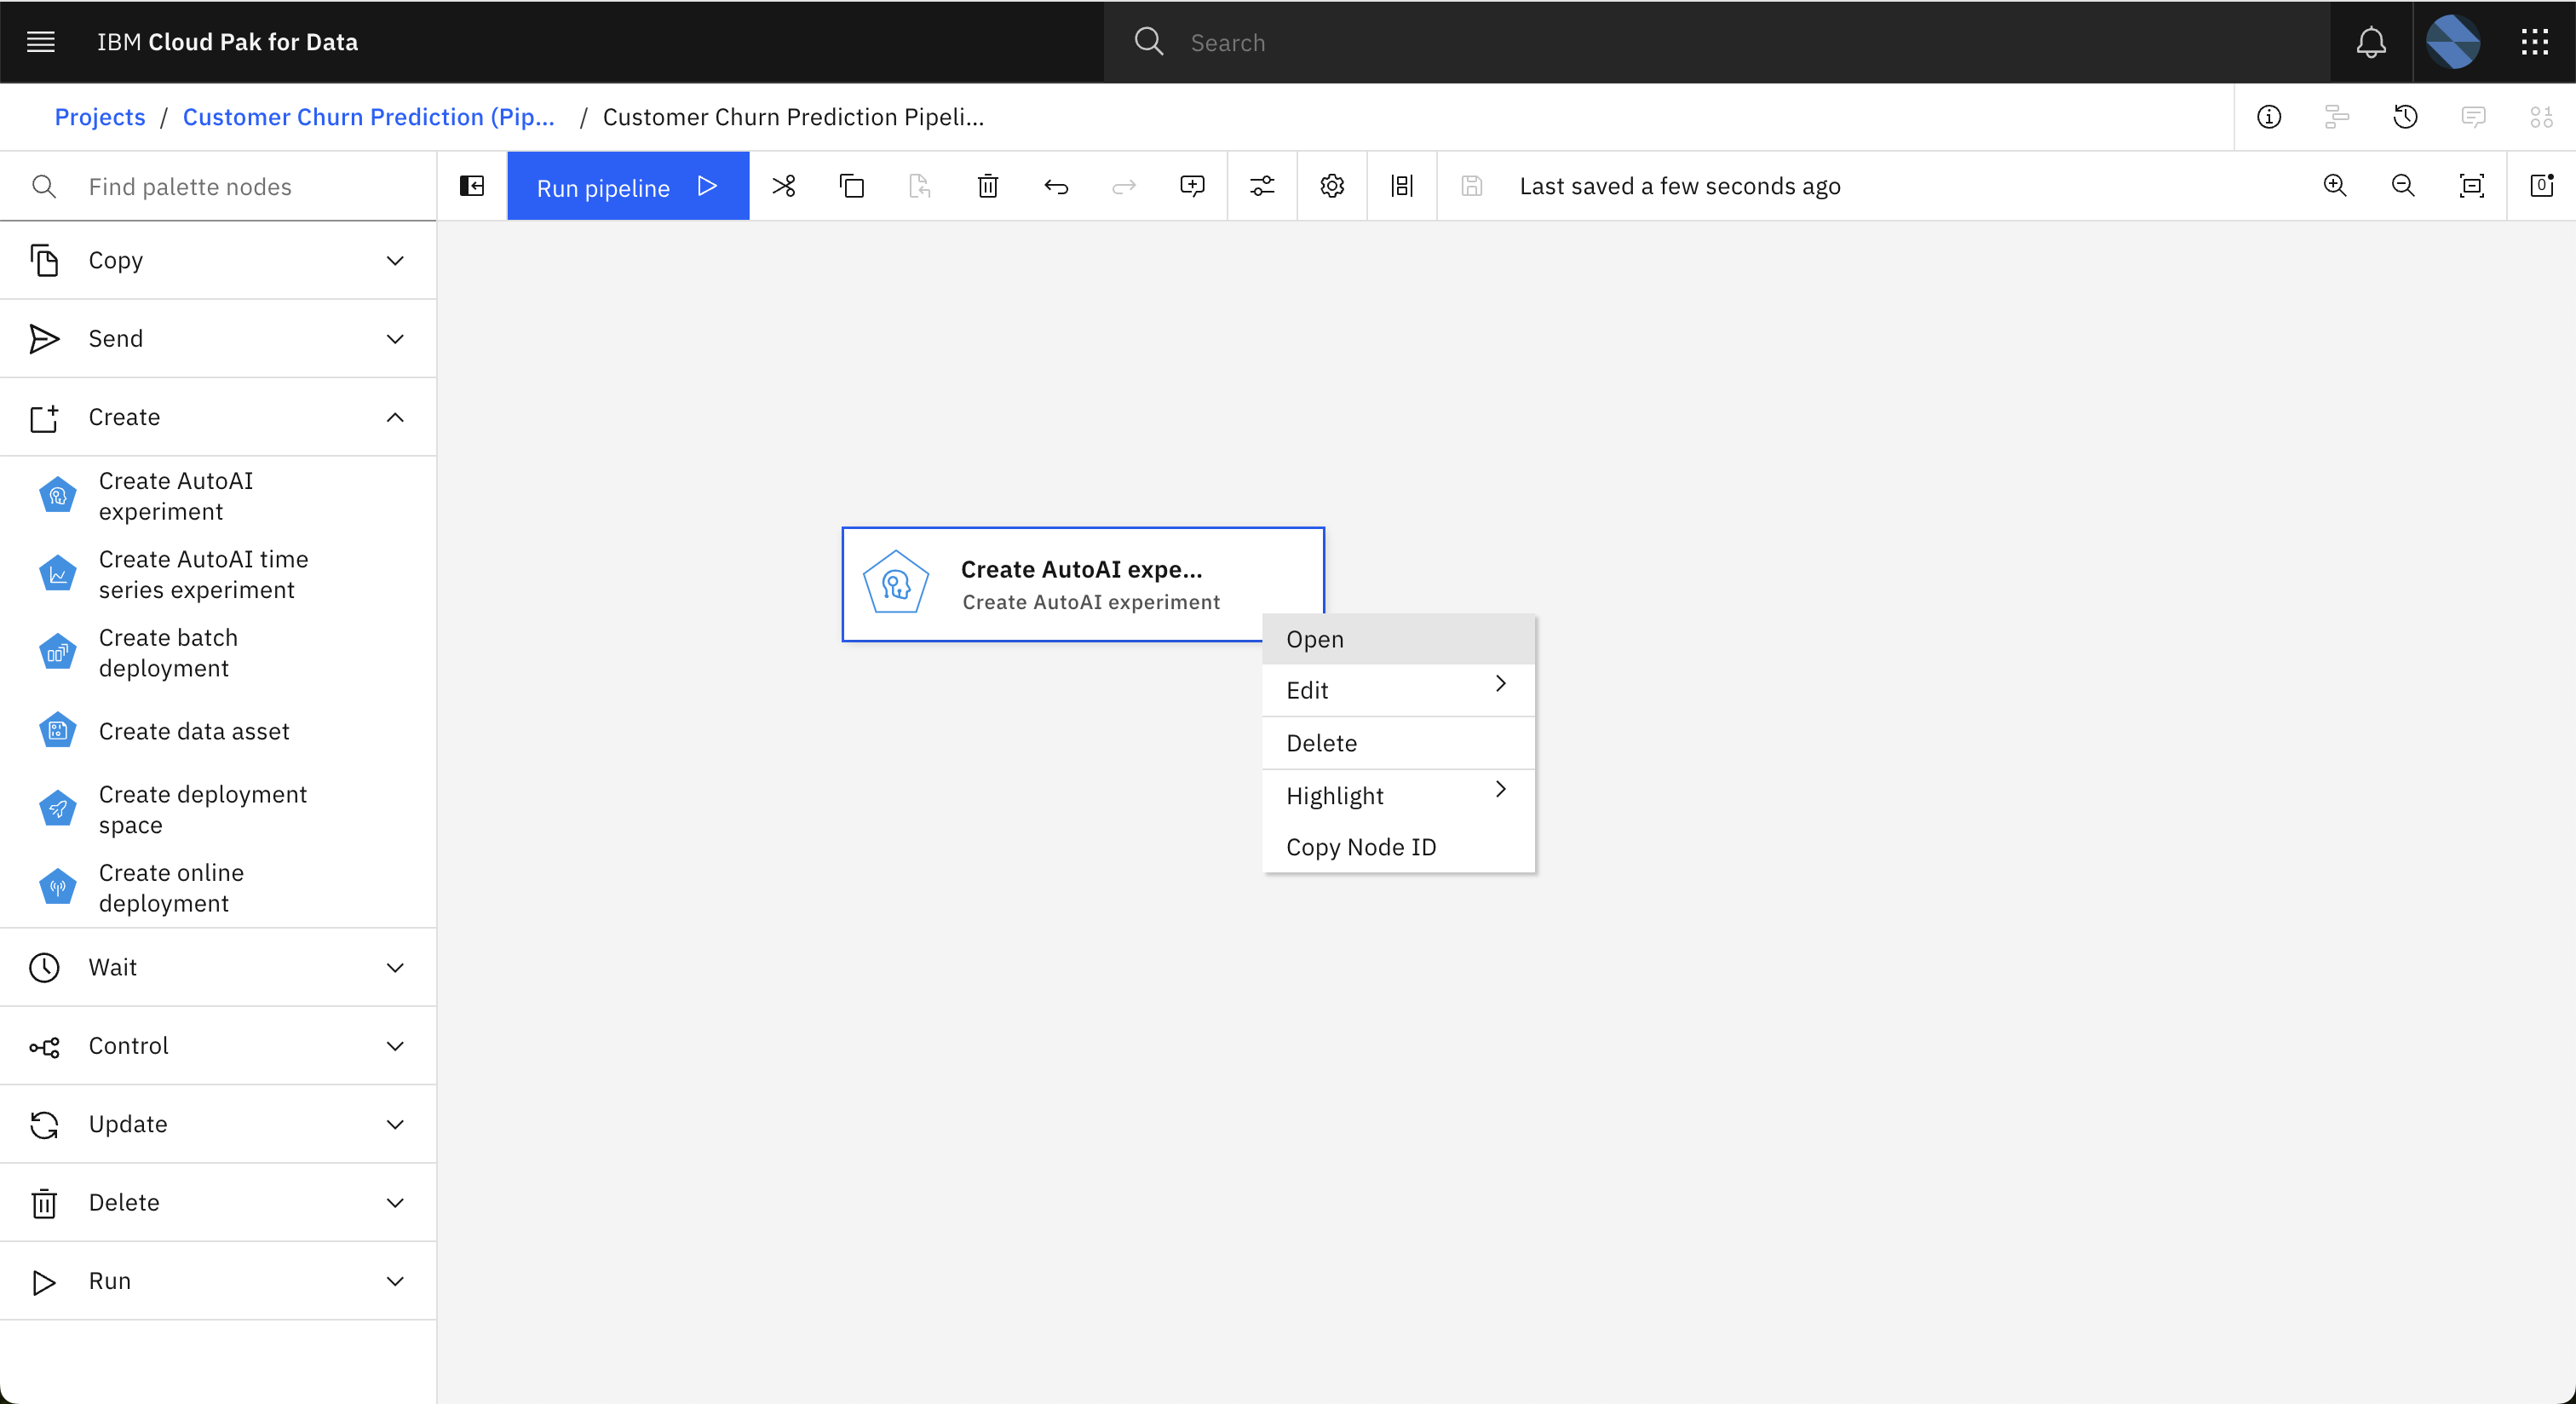The width and height of the screenshot is (2576, 1404).
Task: Add a comment with the comment-plus icon
Action: 1192,186
